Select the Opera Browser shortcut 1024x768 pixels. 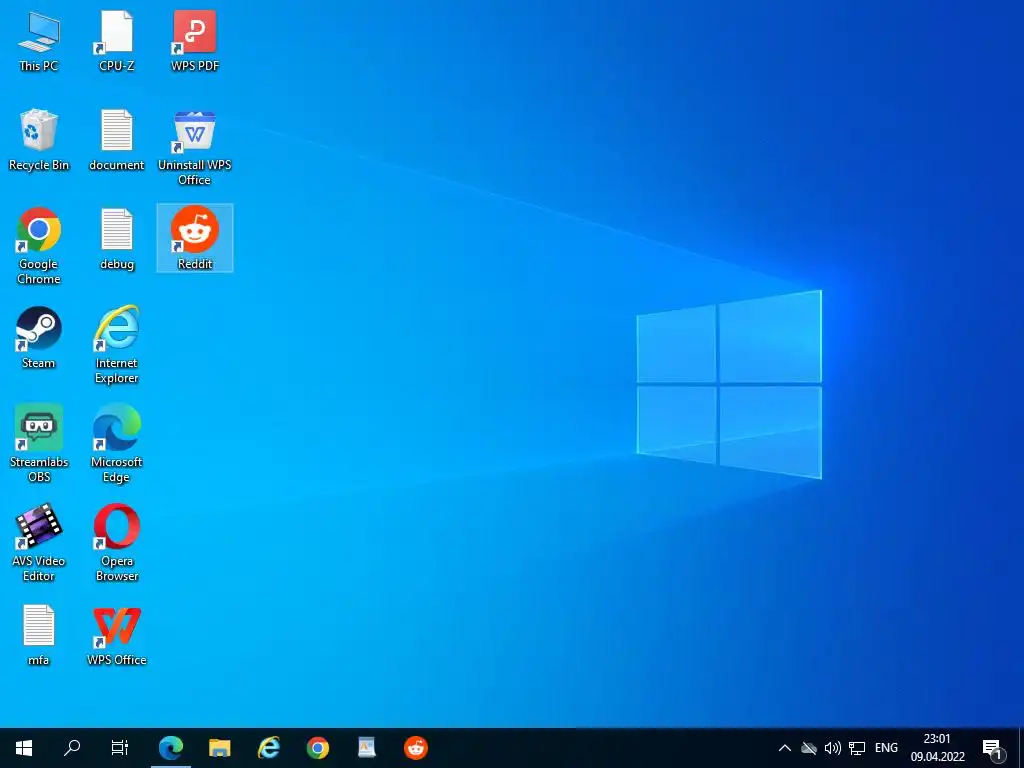117,543
